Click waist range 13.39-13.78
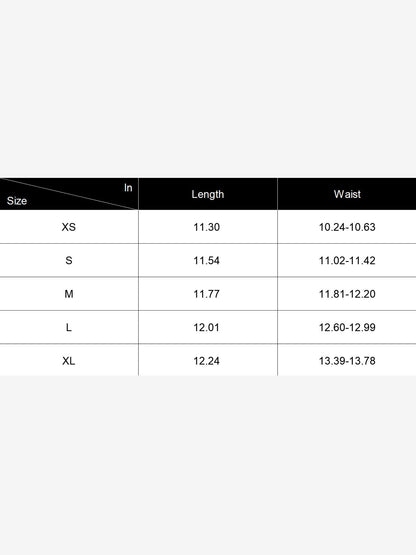 347,361
